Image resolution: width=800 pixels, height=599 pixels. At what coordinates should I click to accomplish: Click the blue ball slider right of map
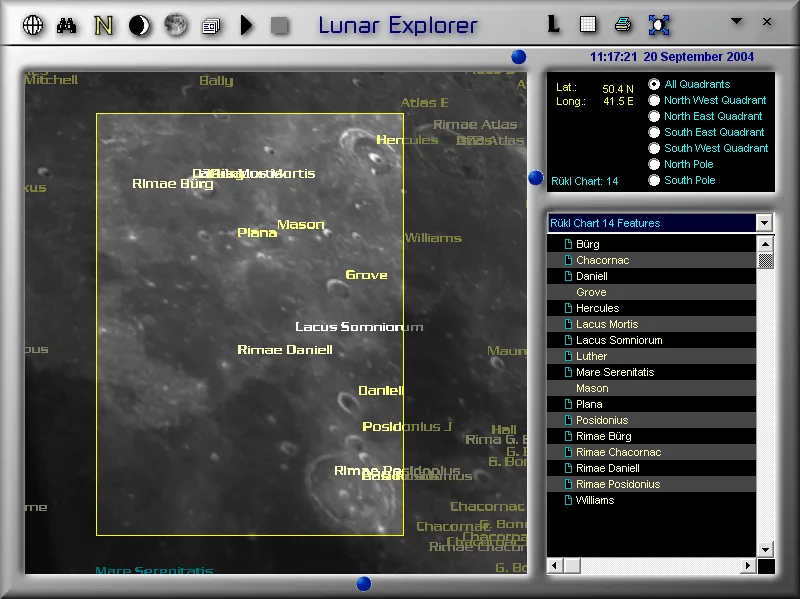pos(536,178)
